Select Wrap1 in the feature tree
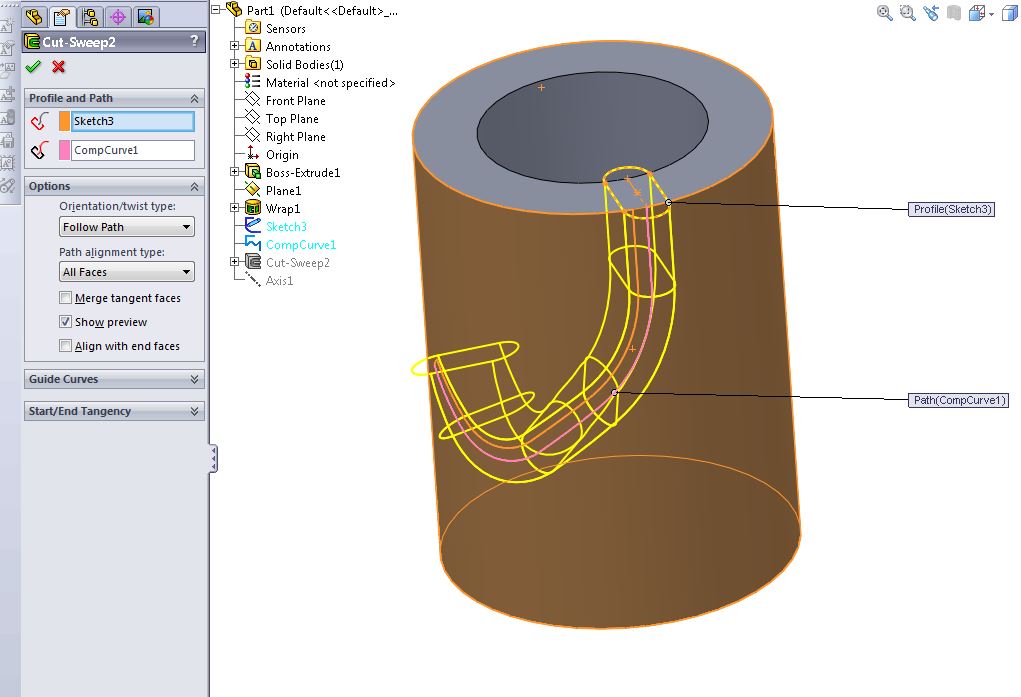 282,209
